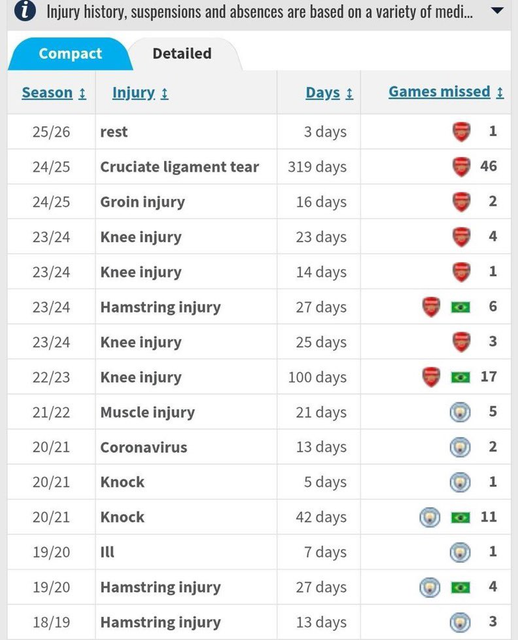The width and height of the screenshot is (518, 640).
Task: Click Manchester City crest in Muscle injury row
Action: tap(460, 412)
